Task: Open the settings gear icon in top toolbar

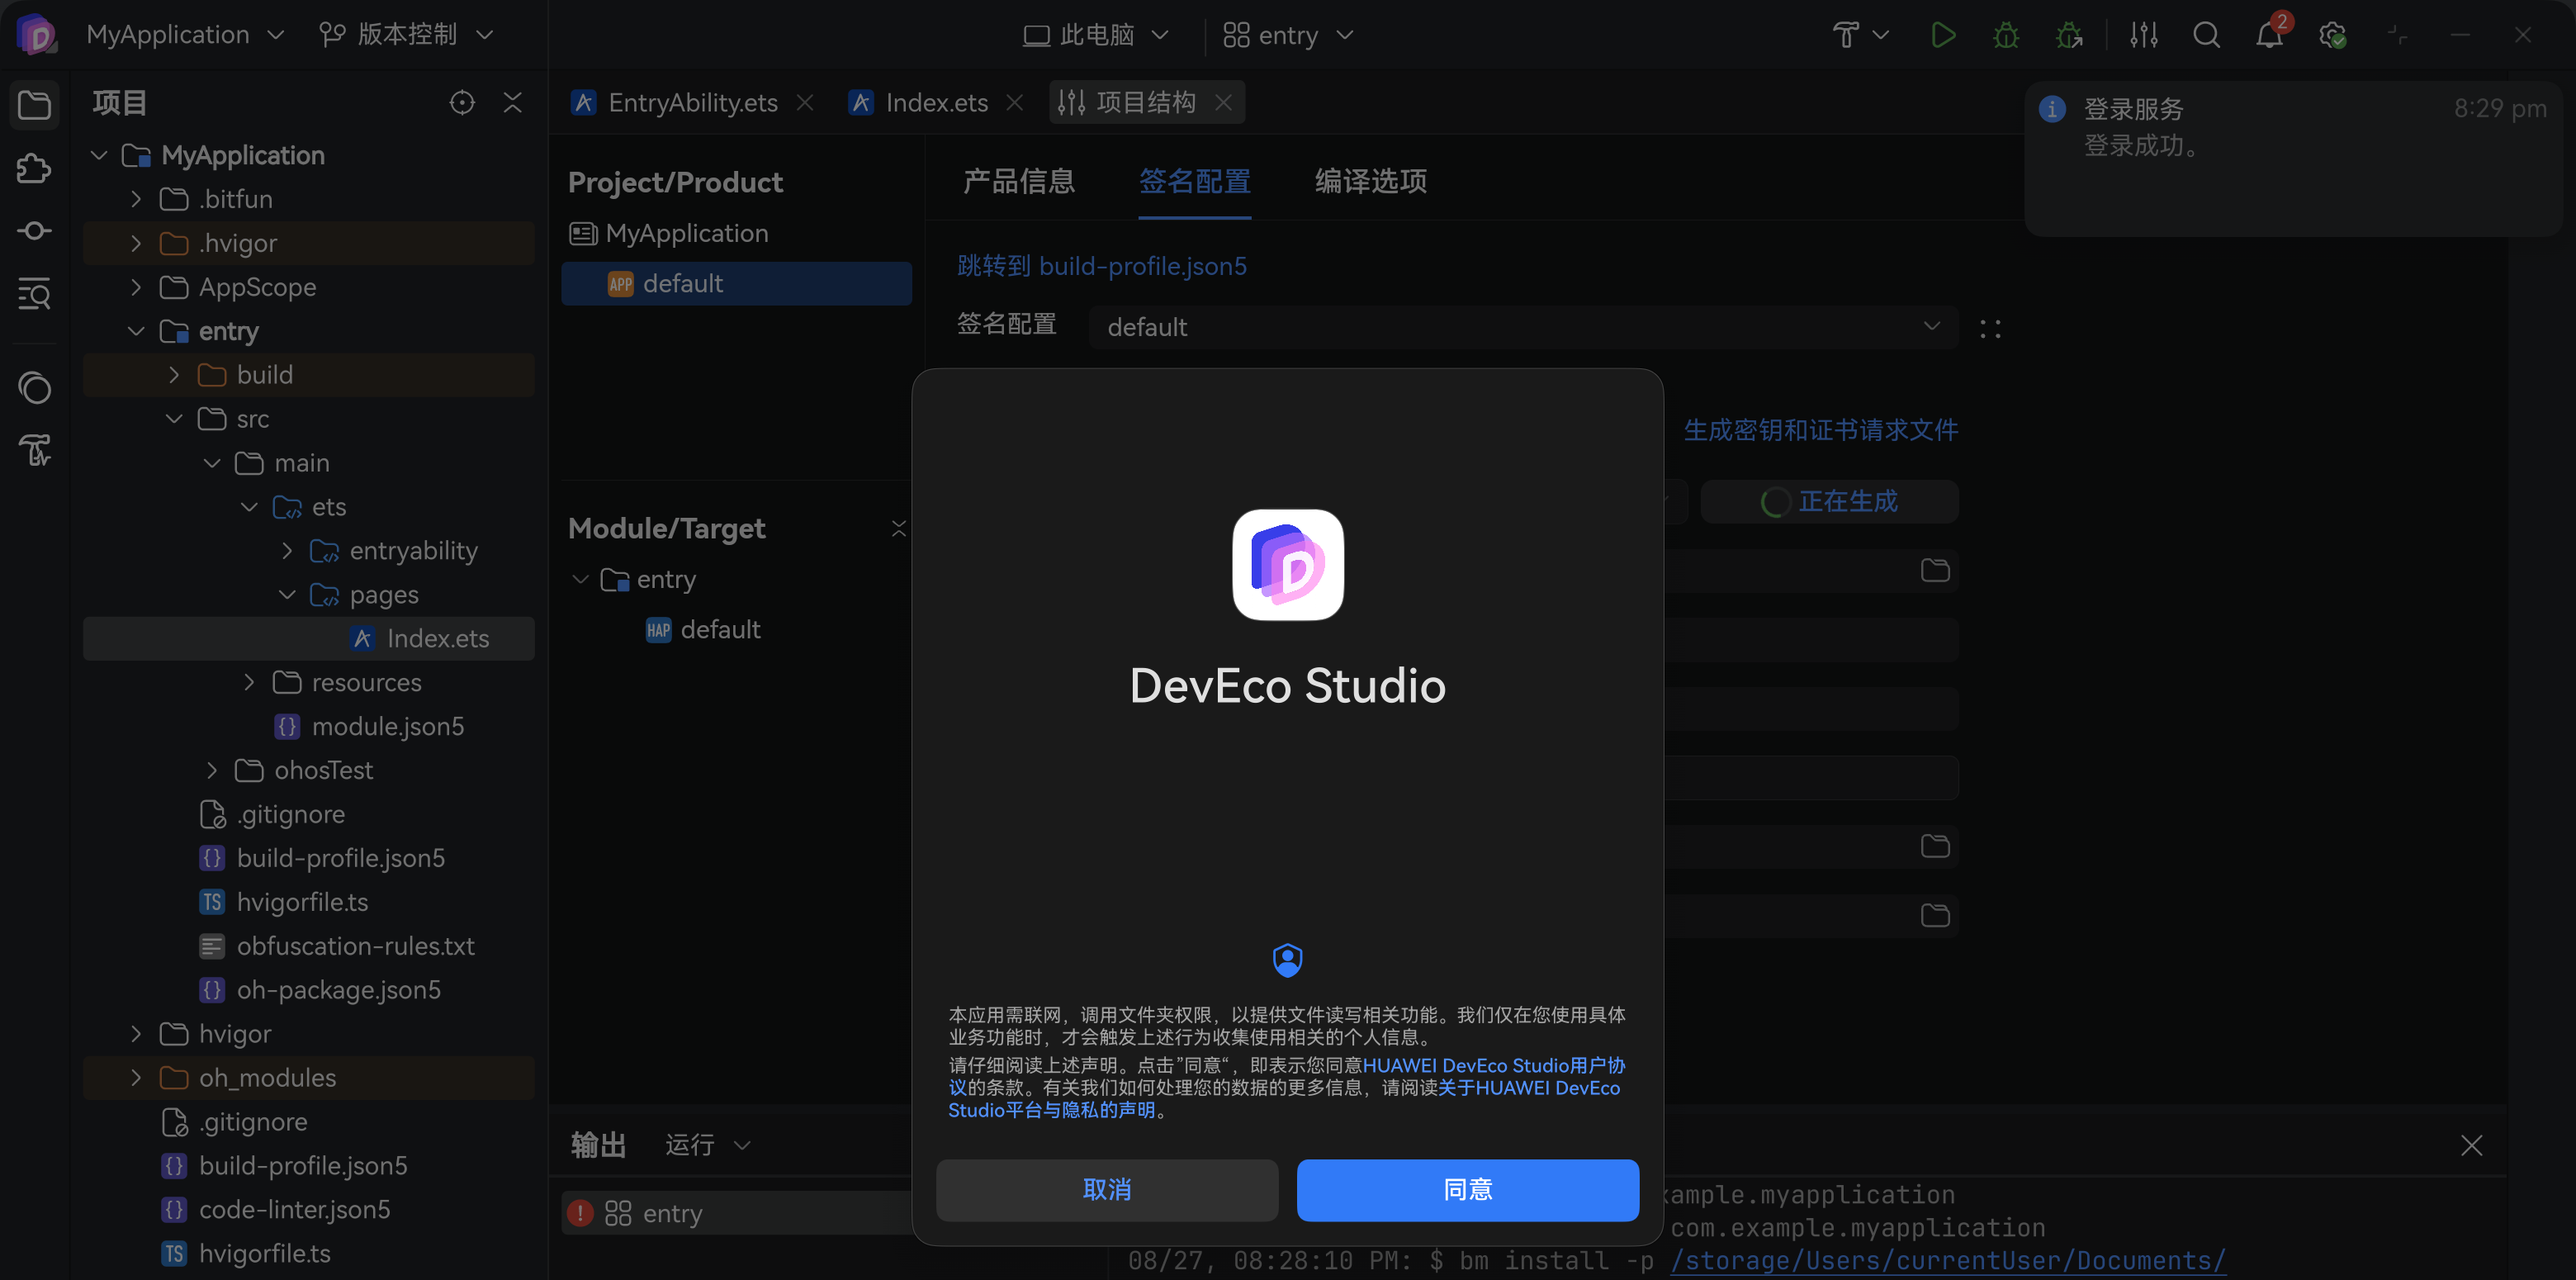Action: [2332, 35]
